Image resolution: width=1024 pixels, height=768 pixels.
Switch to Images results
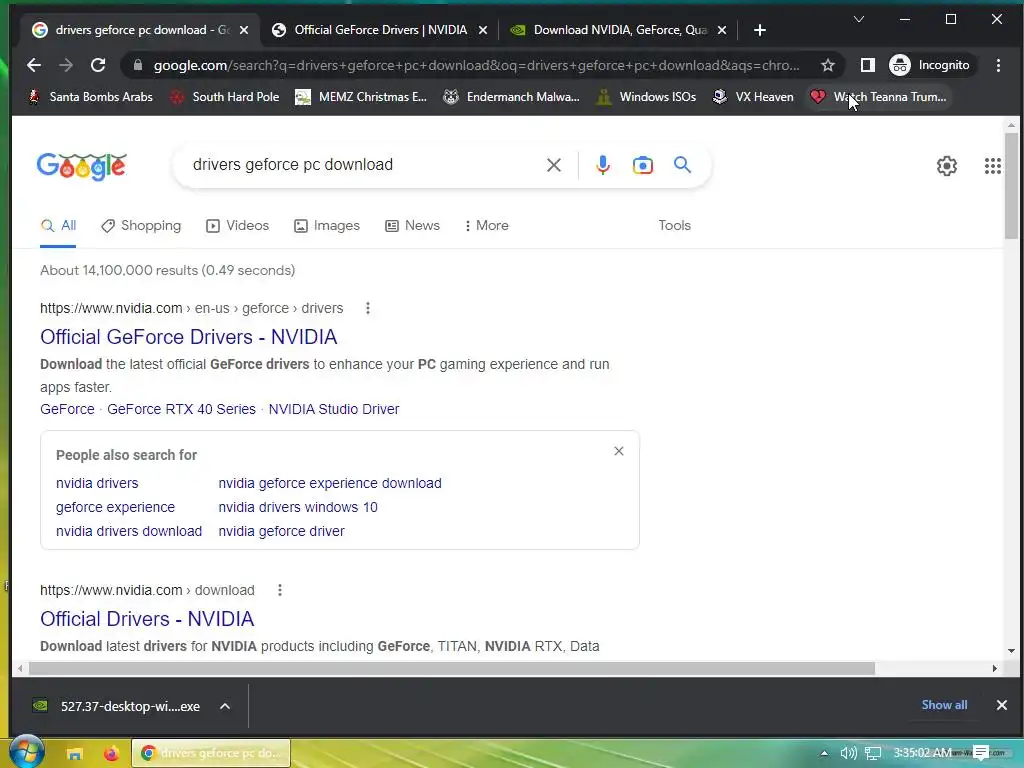(x=327, y=226)
